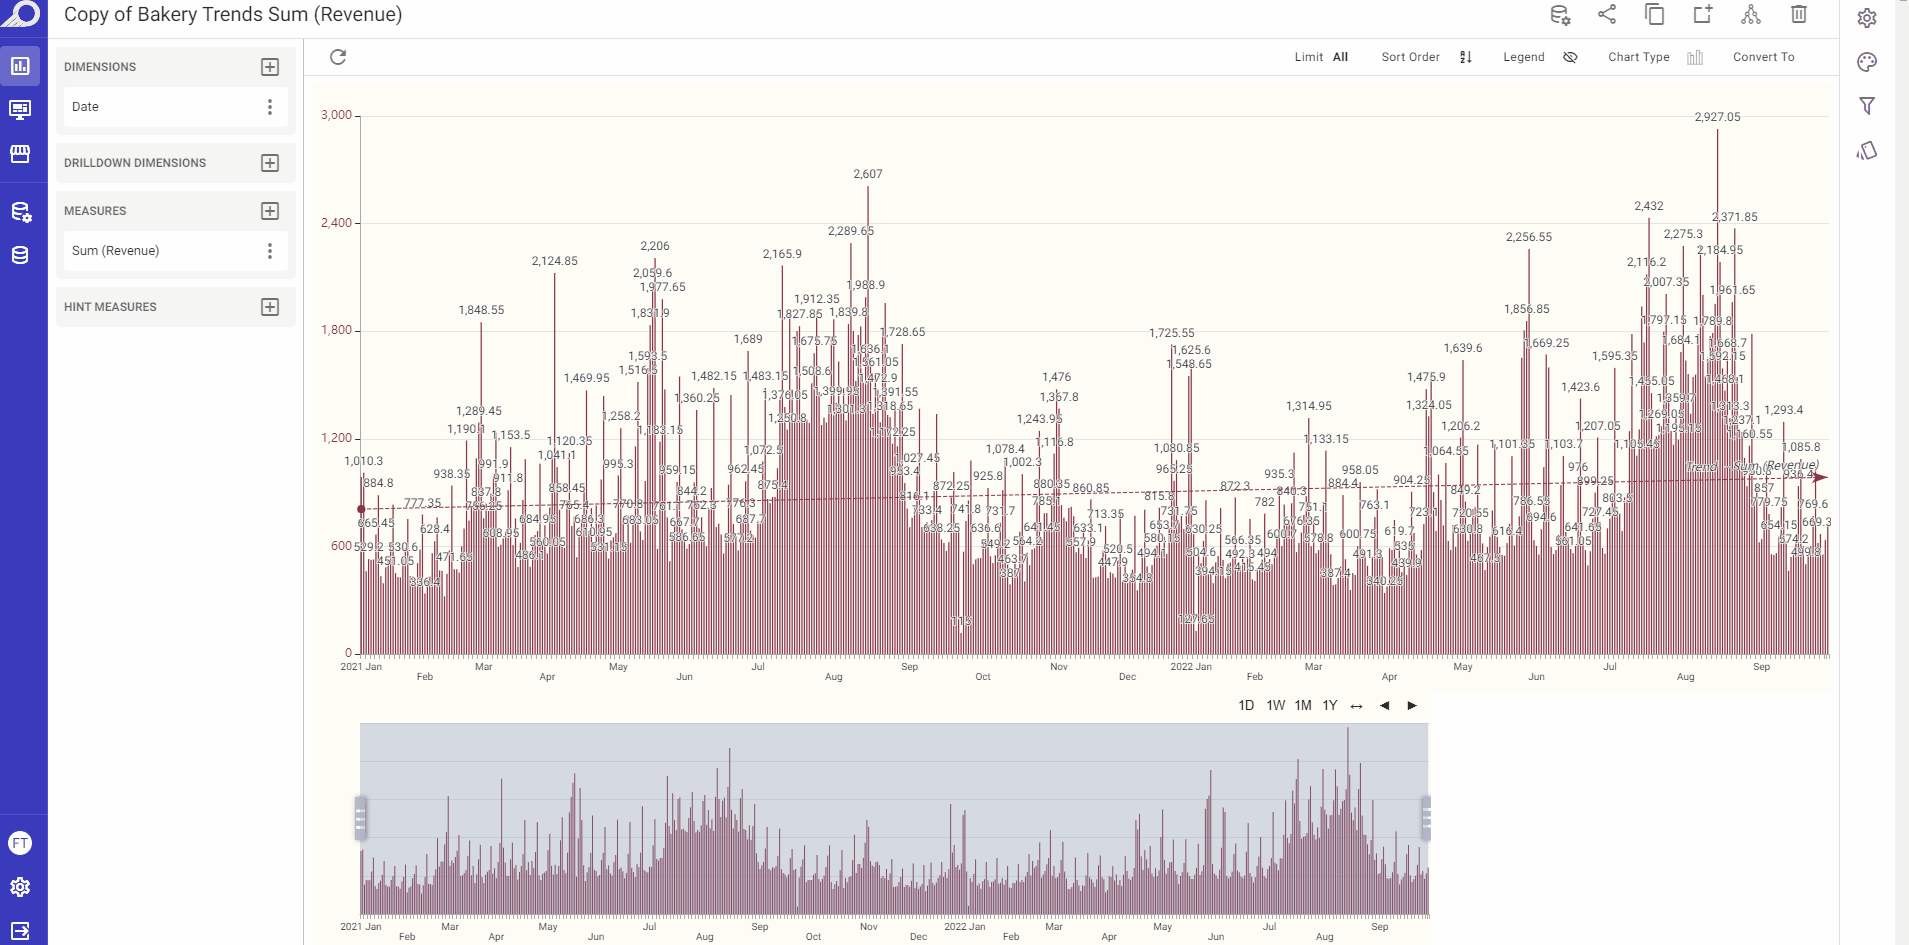1909x945 pixels.
Task: Select the 1W range option
Action: point(1276,706)
